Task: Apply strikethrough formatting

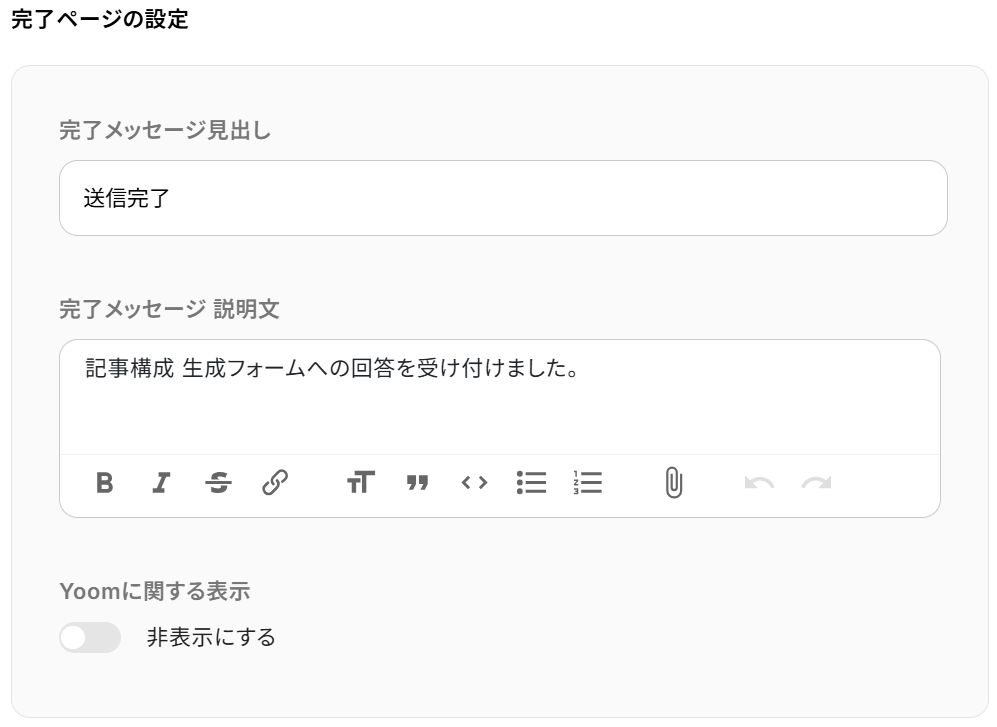Action: pyautogui.click(x=218, y=483)
